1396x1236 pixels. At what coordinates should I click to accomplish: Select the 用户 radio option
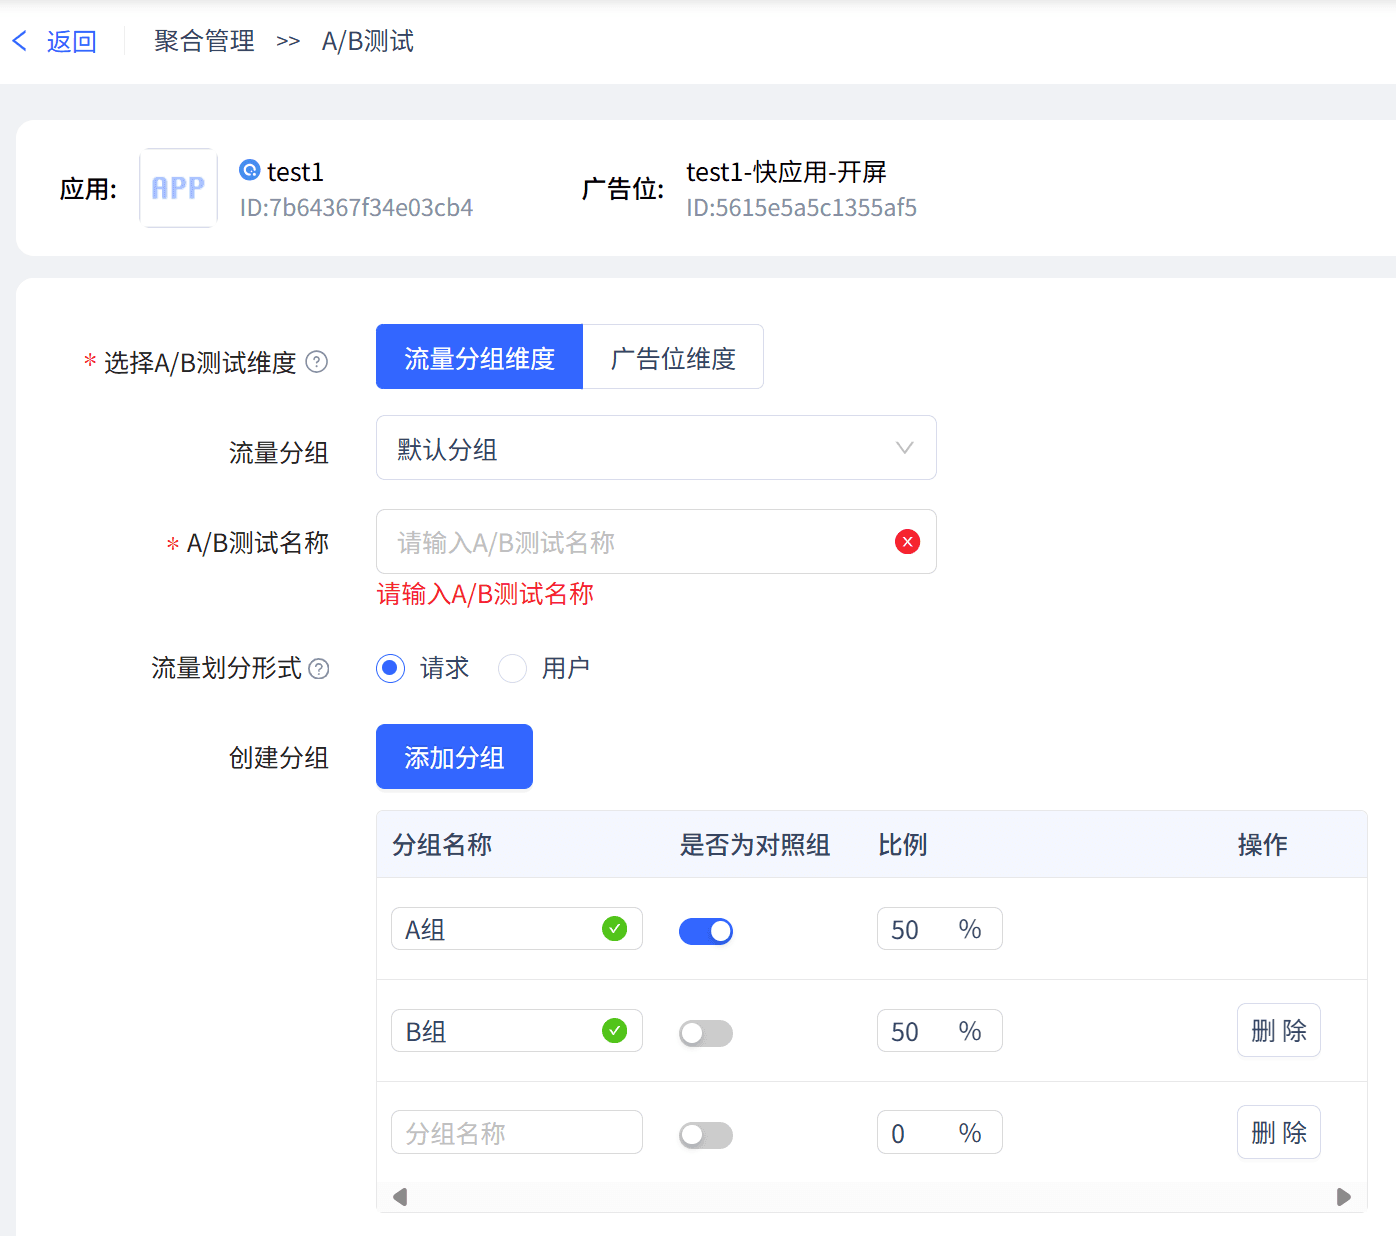[513, 668]
